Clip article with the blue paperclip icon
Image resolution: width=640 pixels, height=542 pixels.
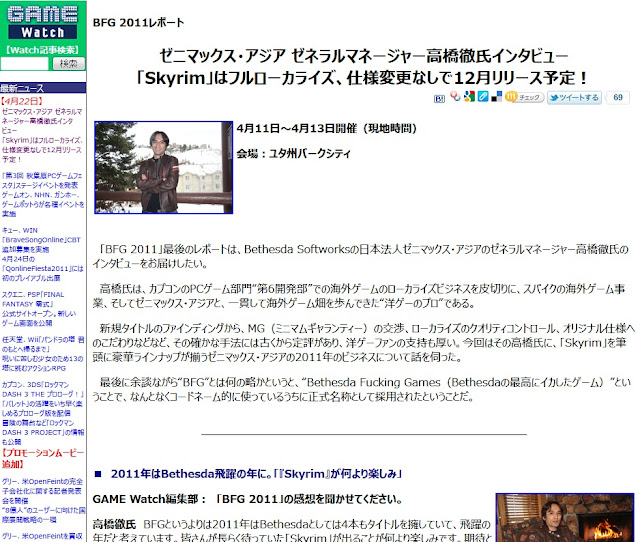coord(483,97)
